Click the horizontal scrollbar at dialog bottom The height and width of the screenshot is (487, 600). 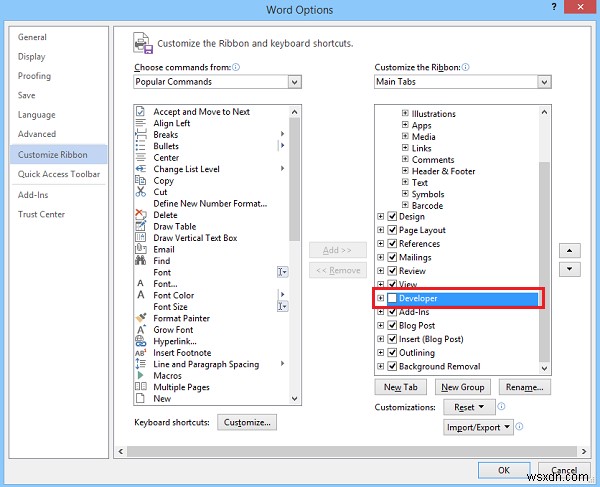pos(351,451)
